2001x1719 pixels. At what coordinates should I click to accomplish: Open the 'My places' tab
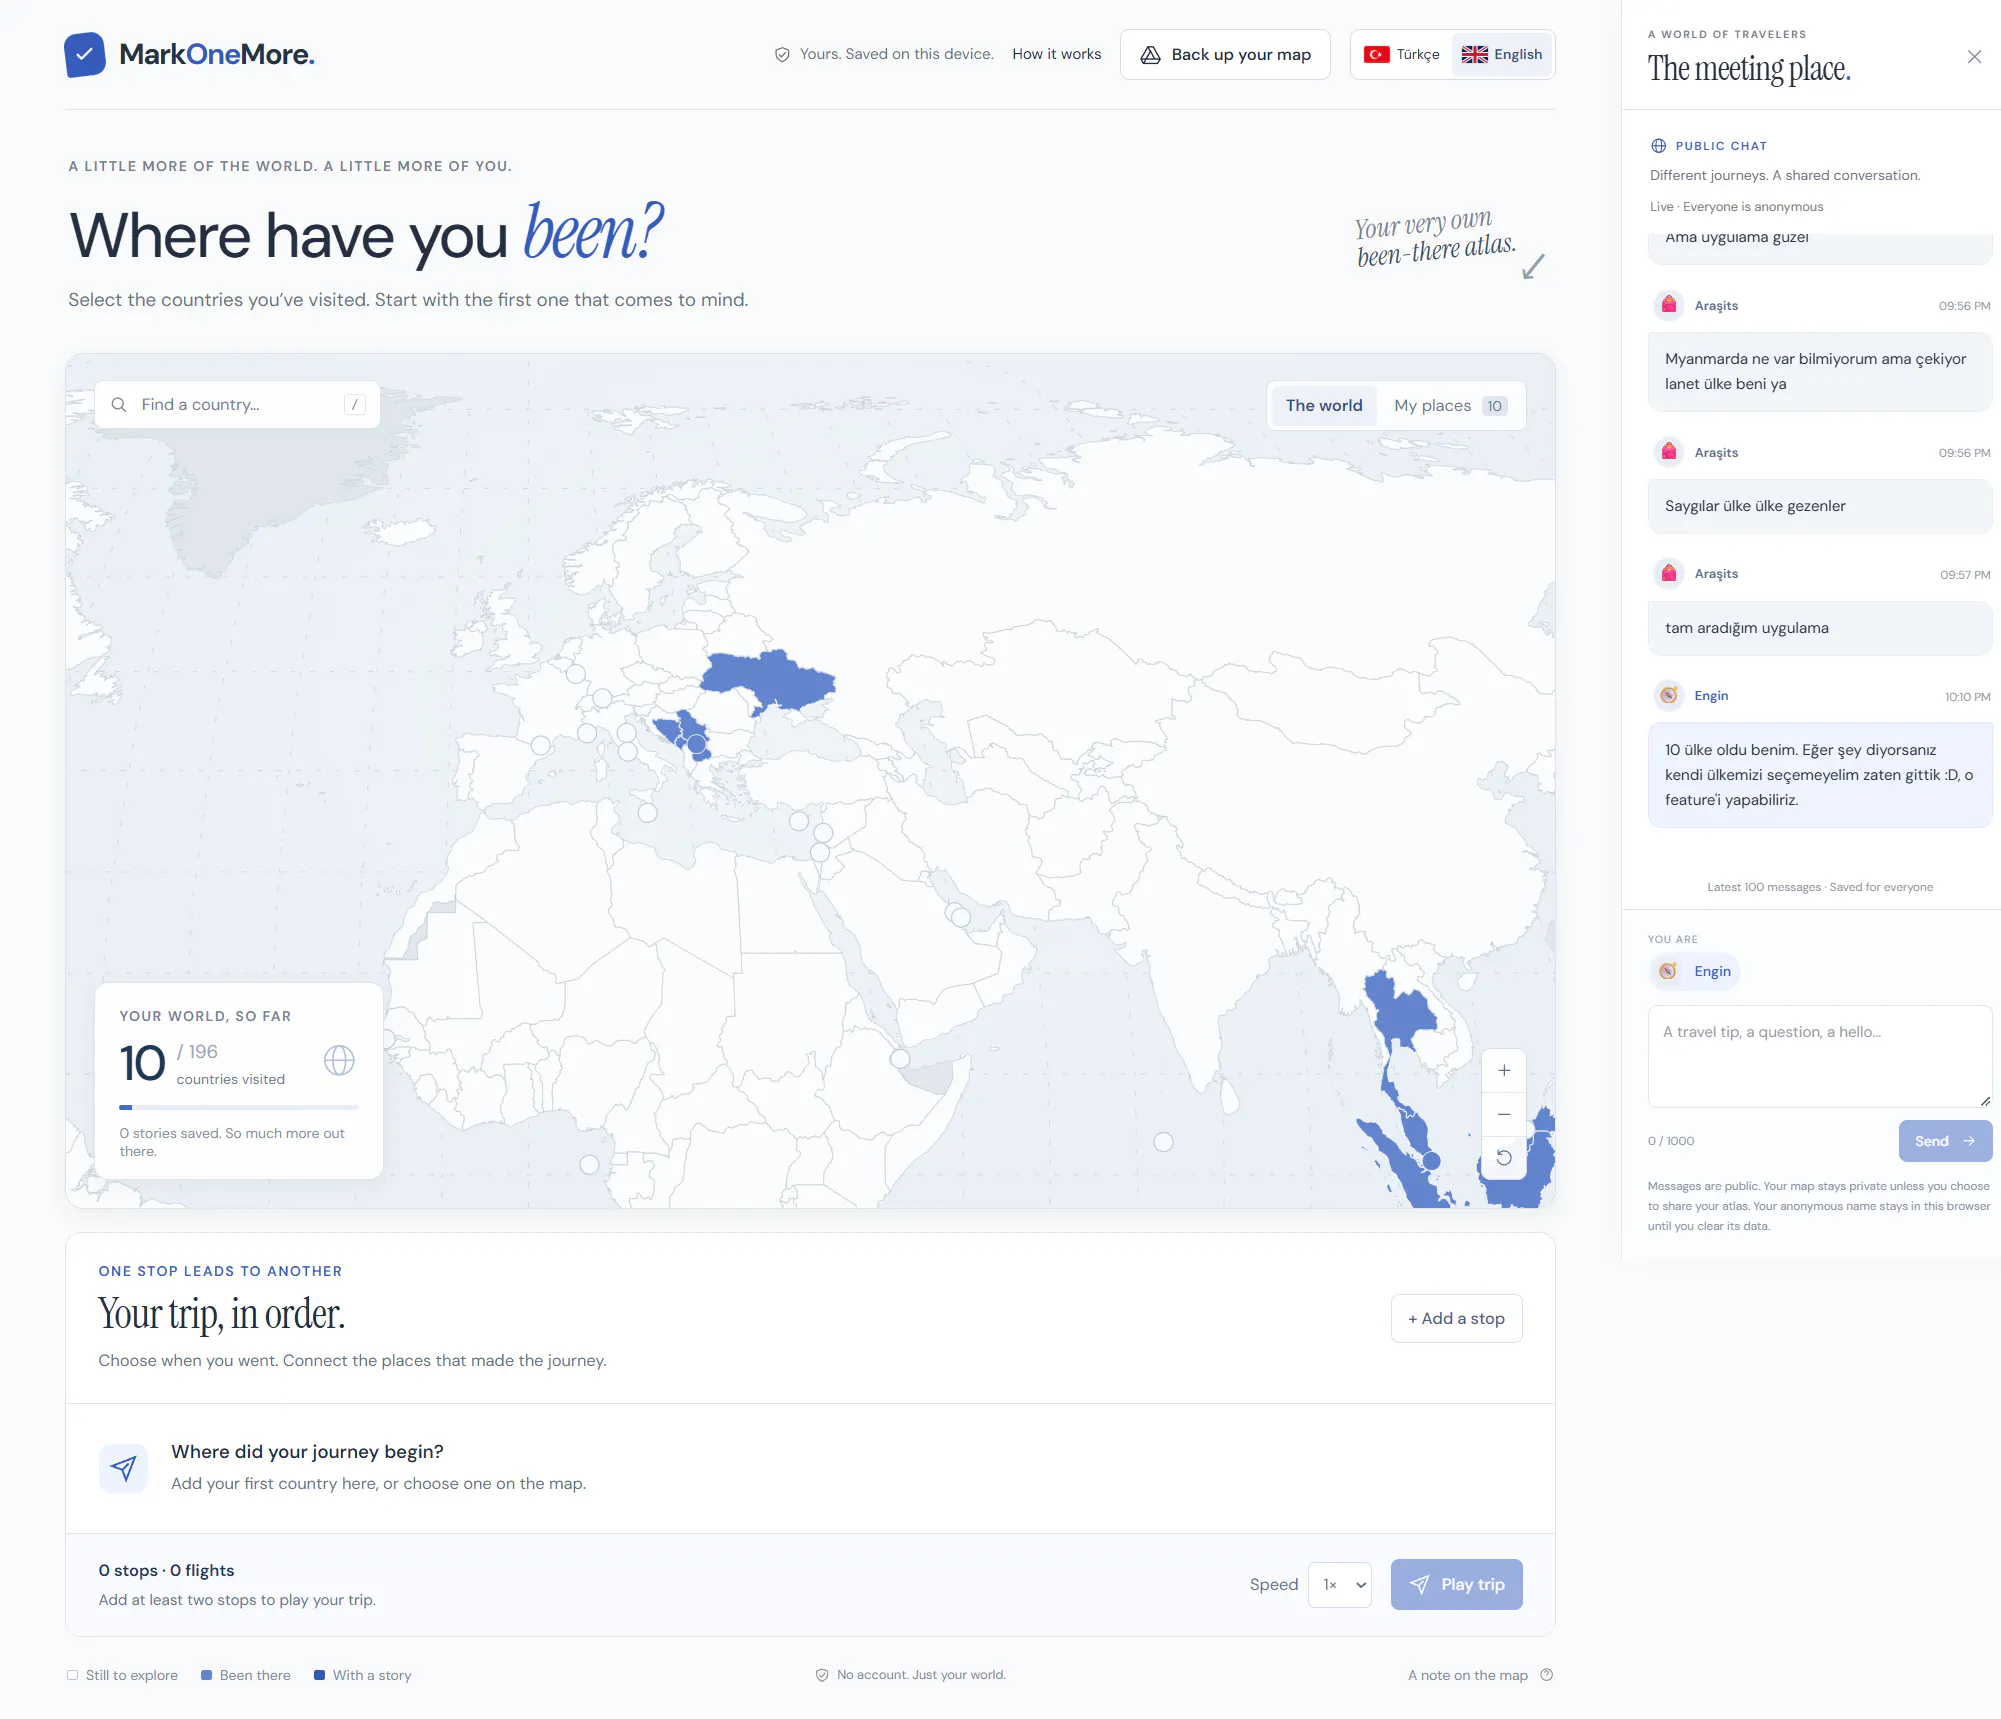click(1450, 406)
